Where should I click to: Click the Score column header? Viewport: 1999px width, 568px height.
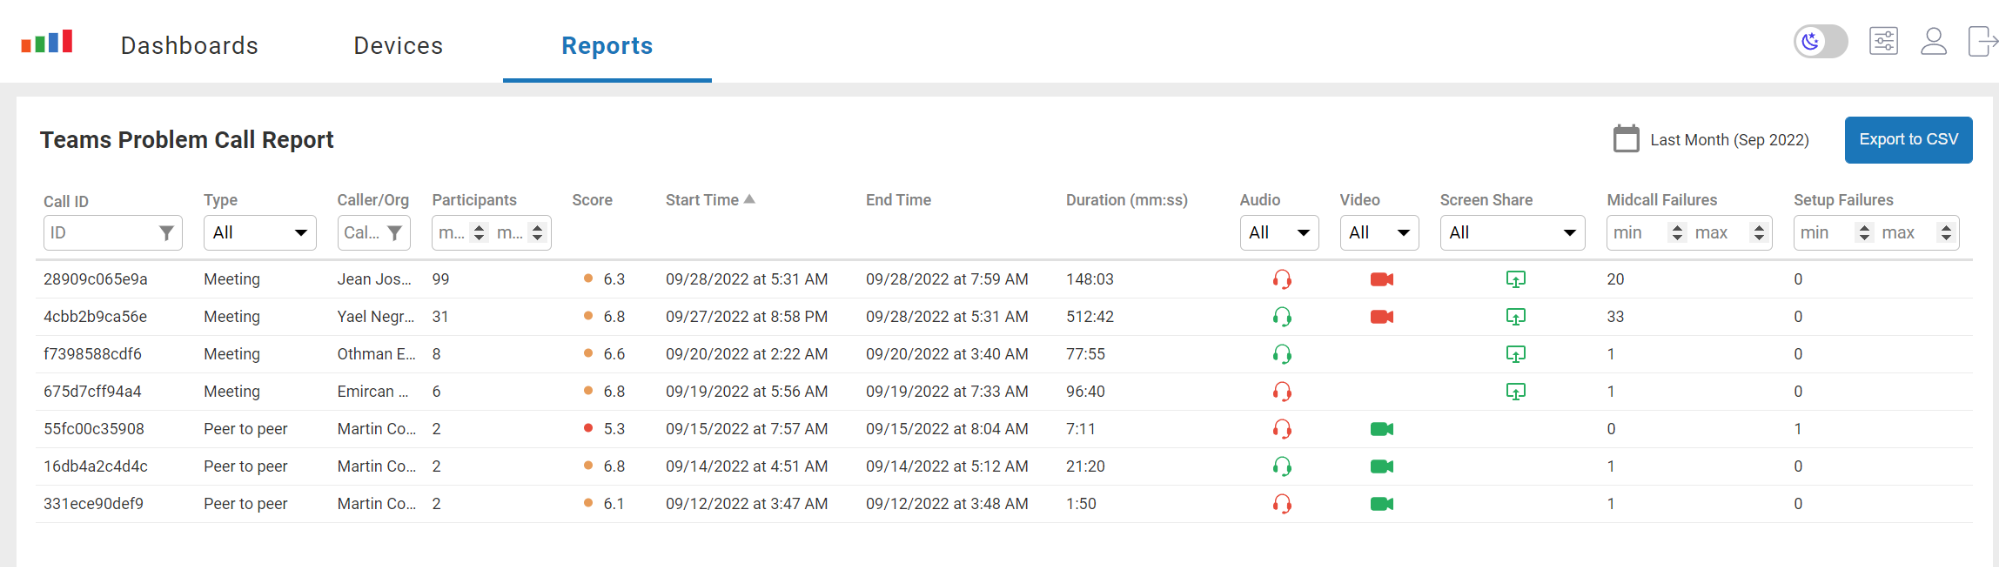tap(592, 200)
